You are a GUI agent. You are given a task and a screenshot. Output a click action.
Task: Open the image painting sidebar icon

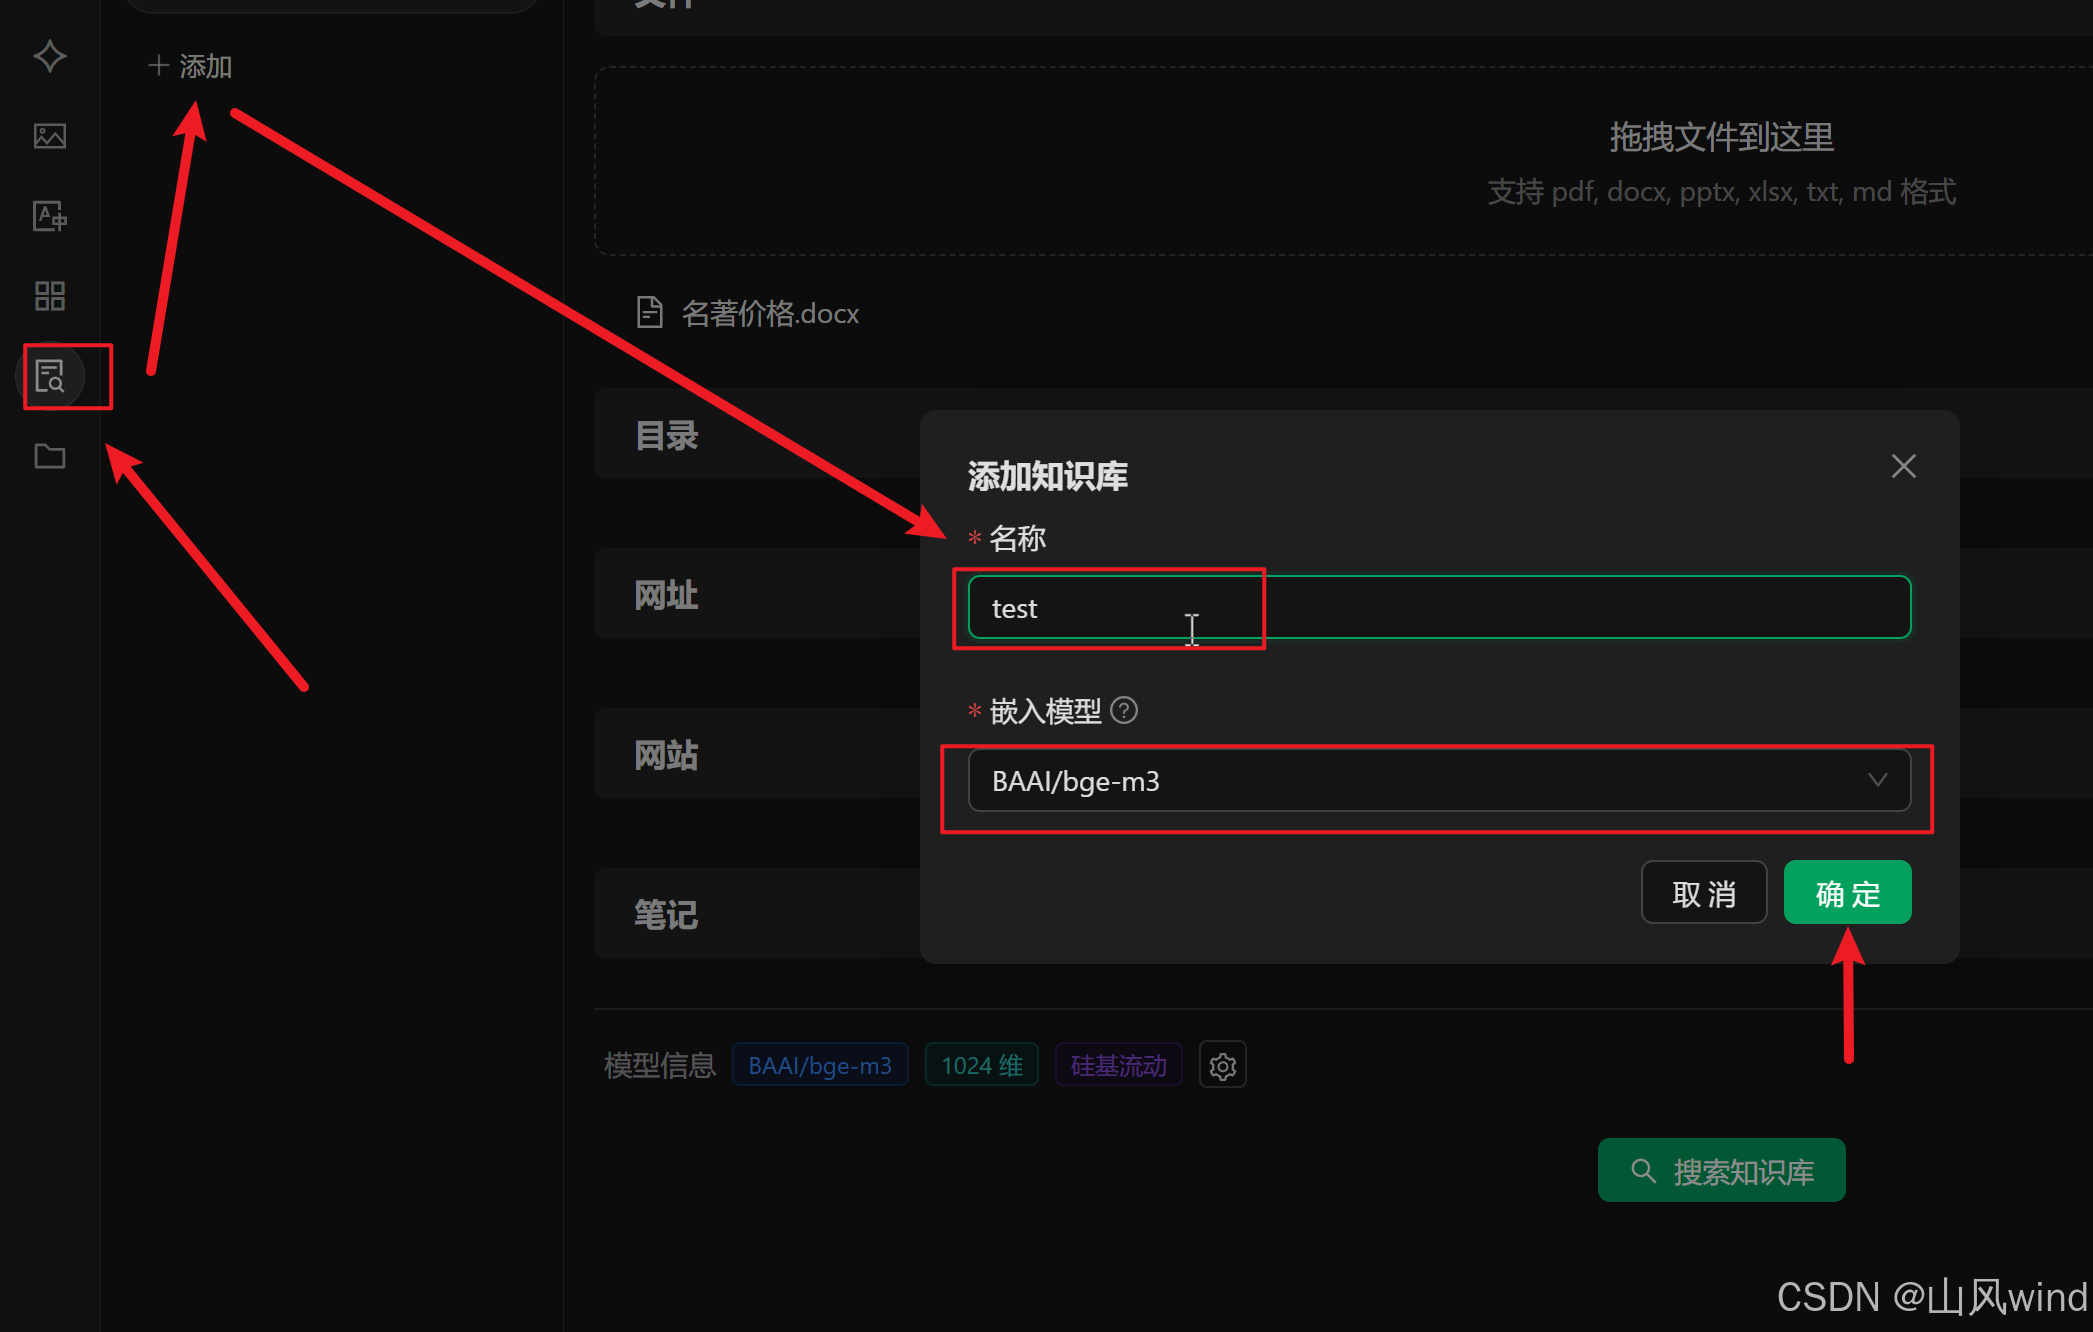point(50,136)
